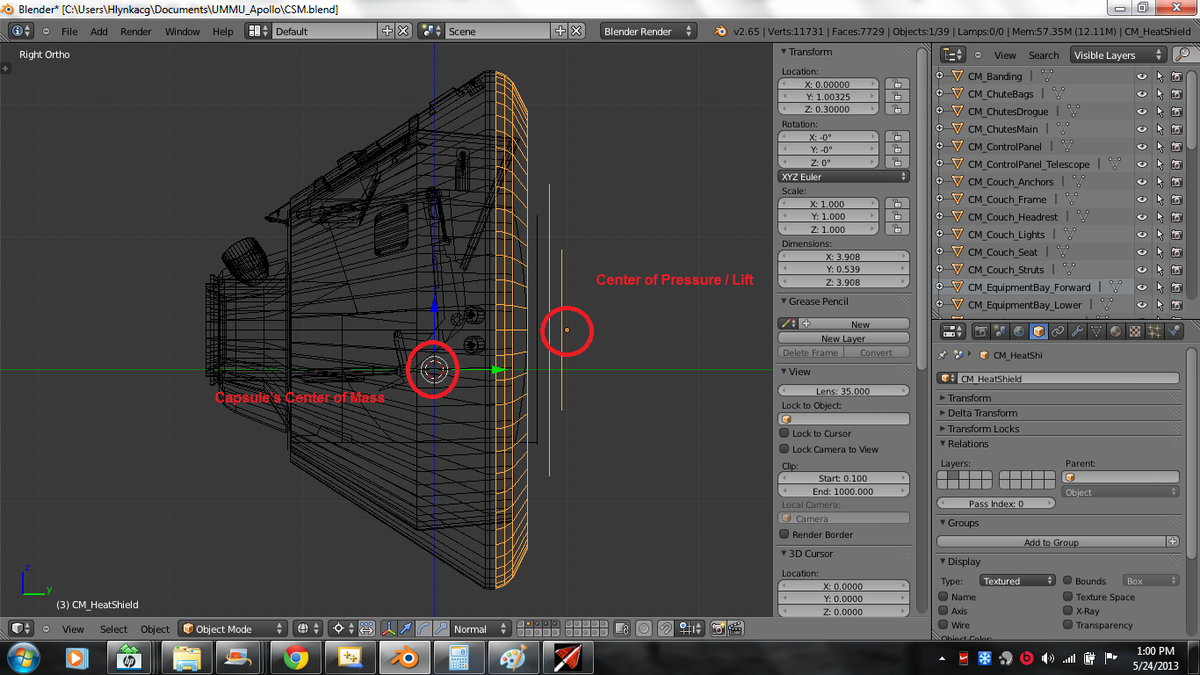Open the Physics properties tab
Image resolution: width=1200 pixels, height=675 pixels.
click(1174, 331)
